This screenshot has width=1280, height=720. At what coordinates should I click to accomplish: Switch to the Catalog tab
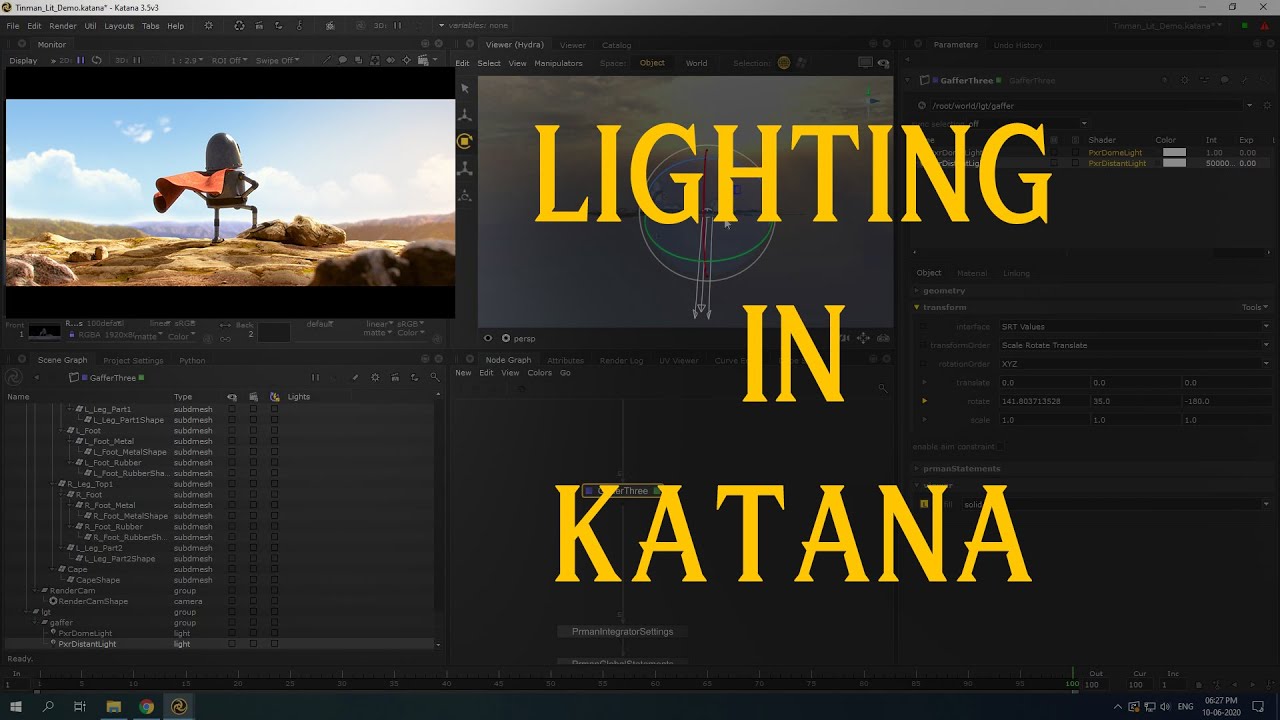click(616, 45)
